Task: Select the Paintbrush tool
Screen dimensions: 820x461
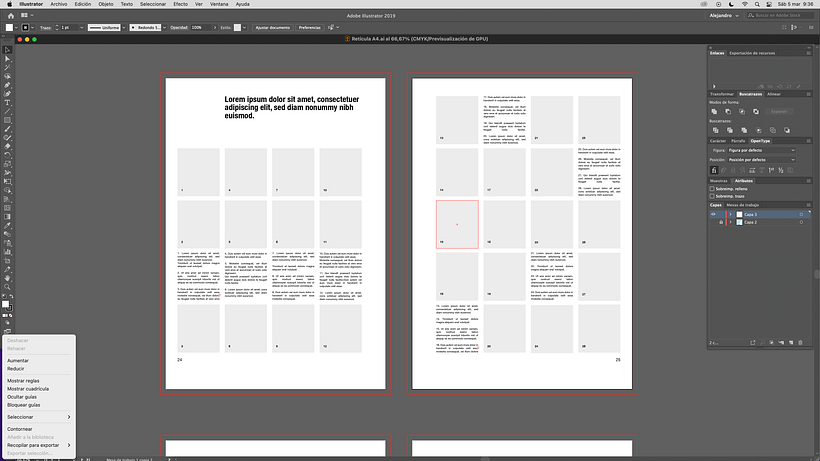Action: (7, 129)
